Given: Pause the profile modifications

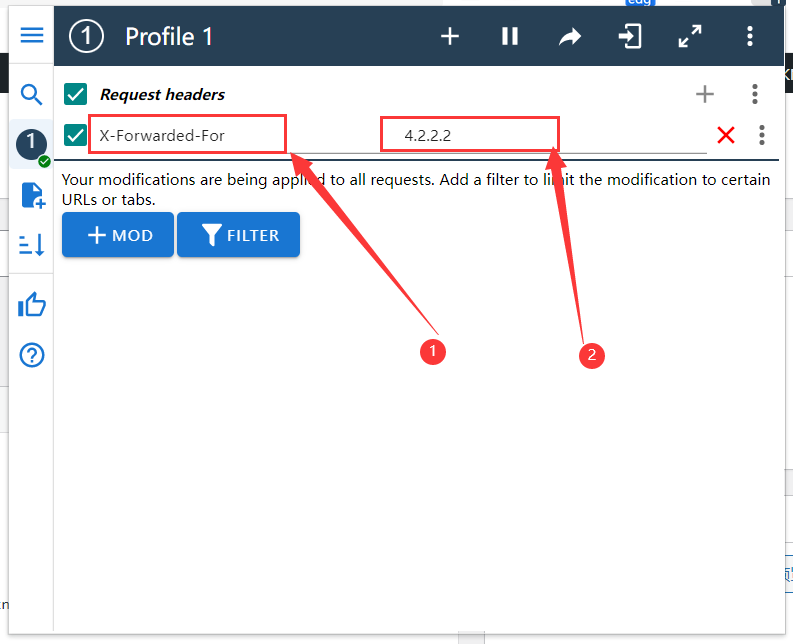Looking at the screenshot, I should coord(510,37).
